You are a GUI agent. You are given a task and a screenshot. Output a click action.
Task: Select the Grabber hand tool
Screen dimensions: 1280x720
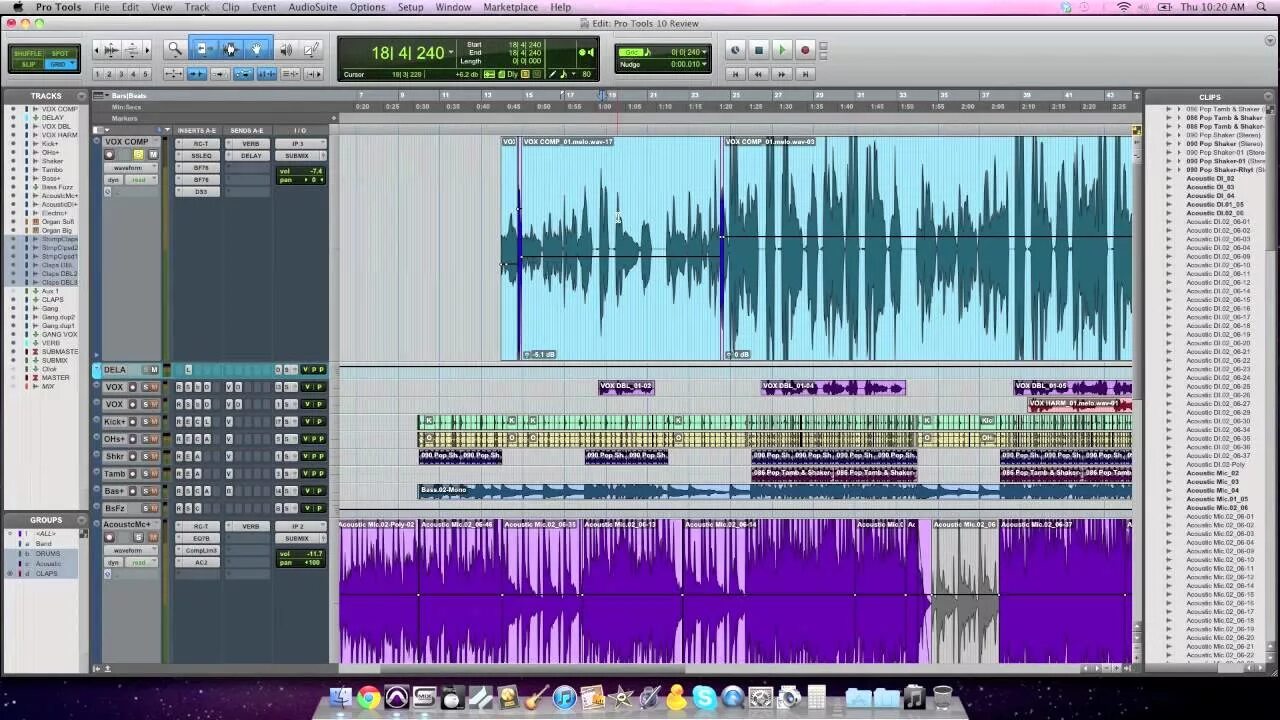257,49
